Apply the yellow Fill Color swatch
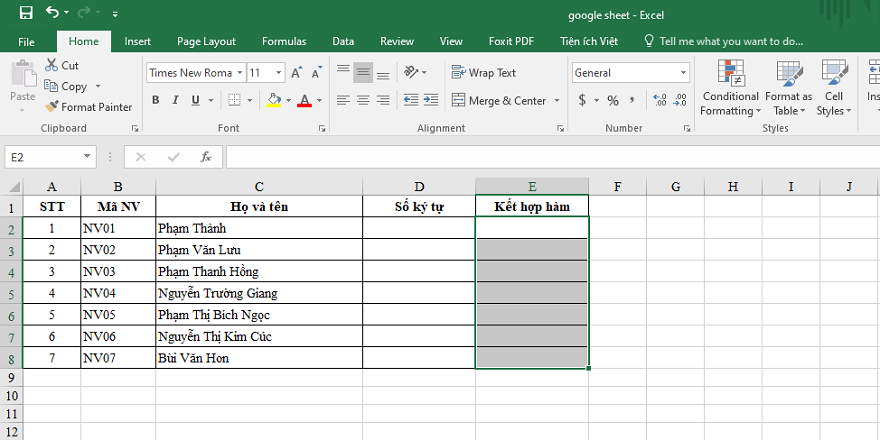Screen dimensions: 880x440 pyautogui.click(x=274, y=100)
